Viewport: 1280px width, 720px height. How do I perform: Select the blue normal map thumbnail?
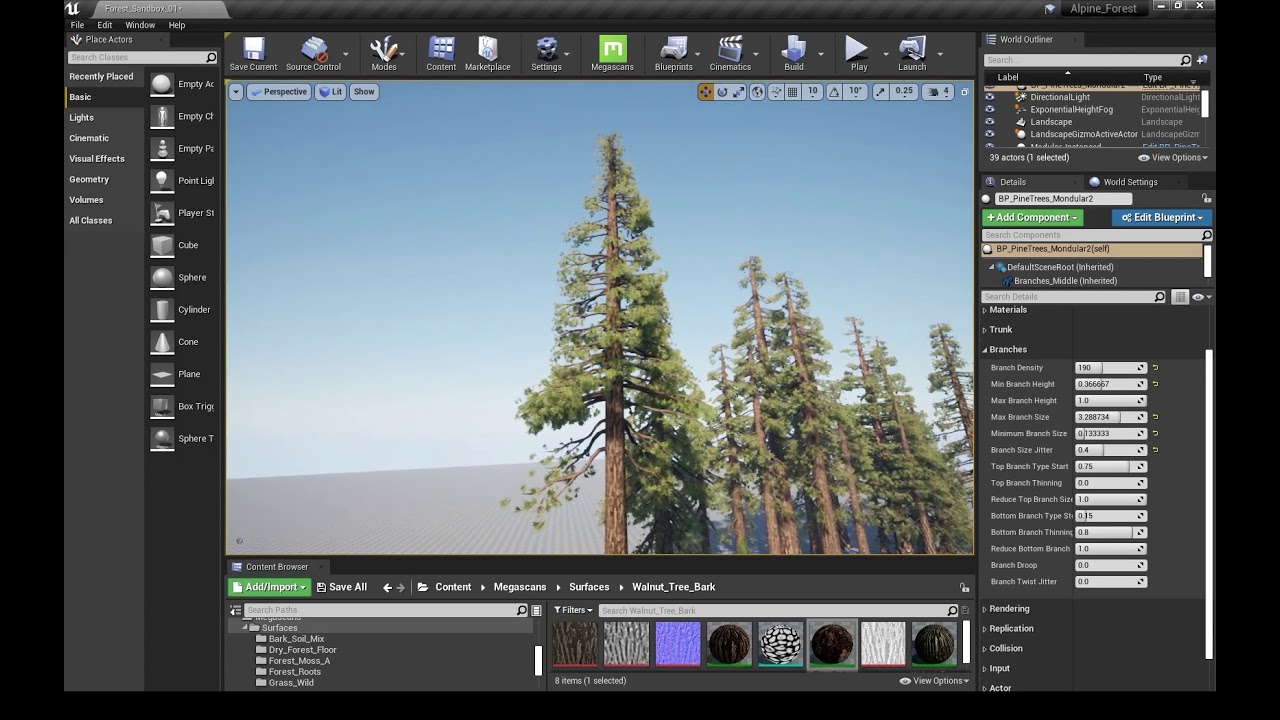pyautogui.click(x=678, y=644)
